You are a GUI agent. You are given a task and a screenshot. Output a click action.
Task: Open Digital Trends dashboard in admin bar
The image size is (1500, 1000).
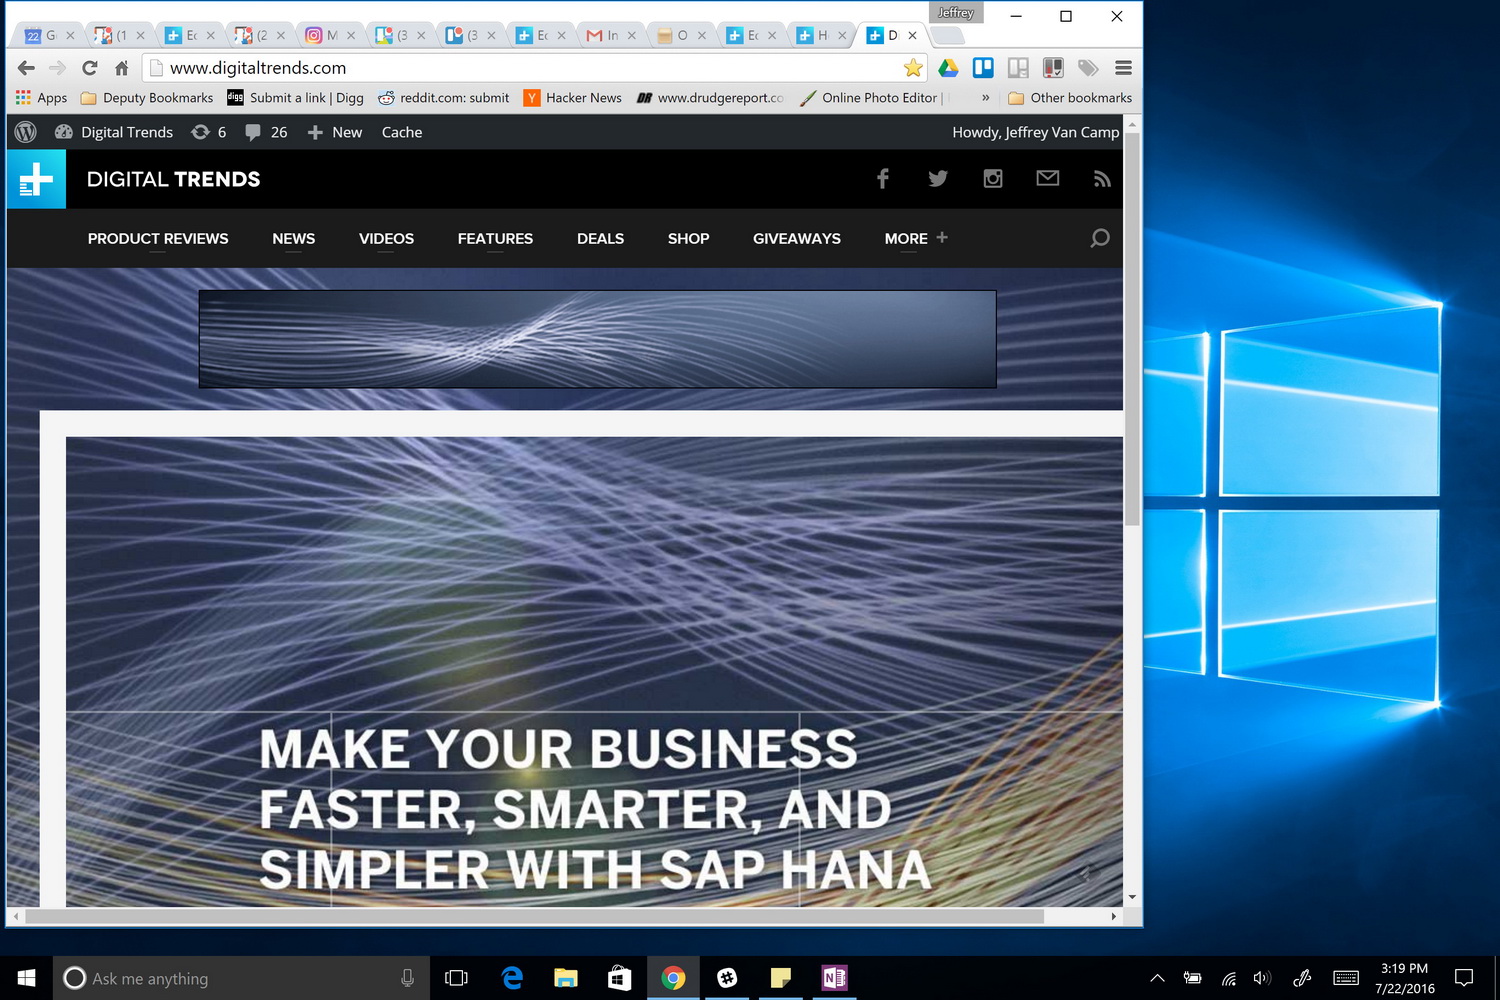point(113,132)
